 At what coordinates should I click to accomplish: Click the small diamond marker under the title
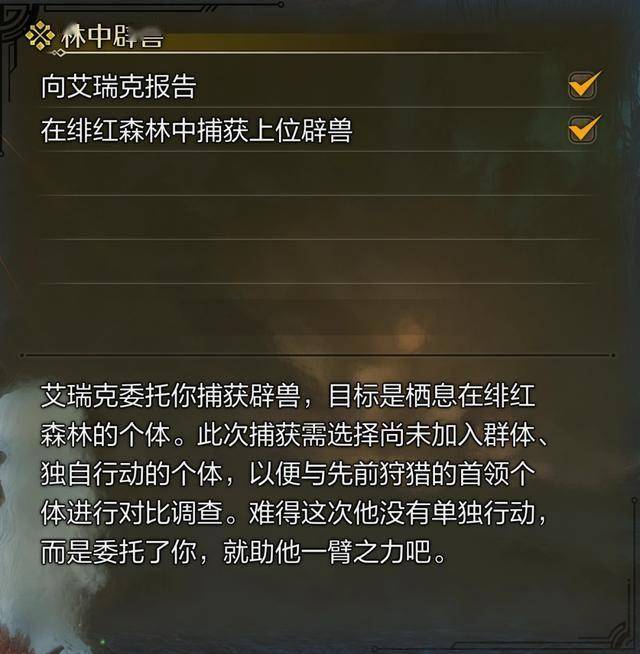pos(59,53)
